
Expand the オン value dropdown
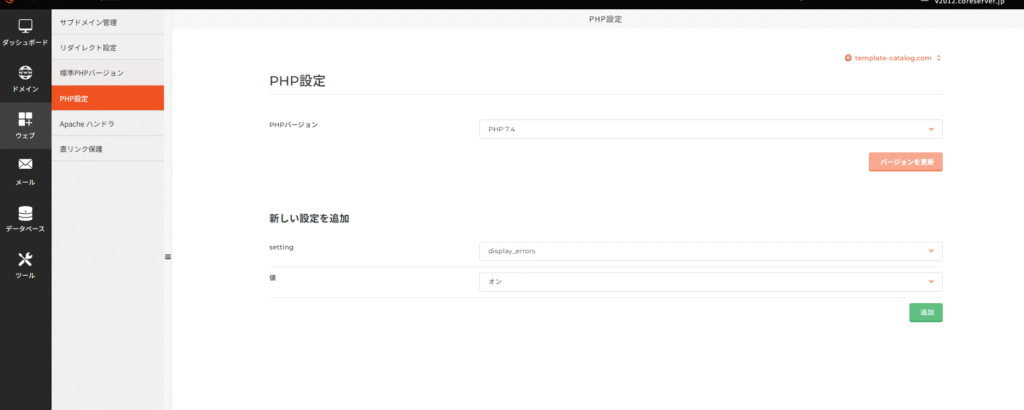coord(710,282)
